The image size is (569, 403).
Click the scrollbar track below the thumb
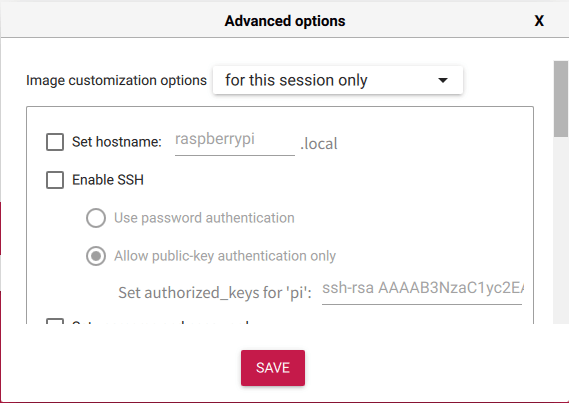click(x=561, y=230)
